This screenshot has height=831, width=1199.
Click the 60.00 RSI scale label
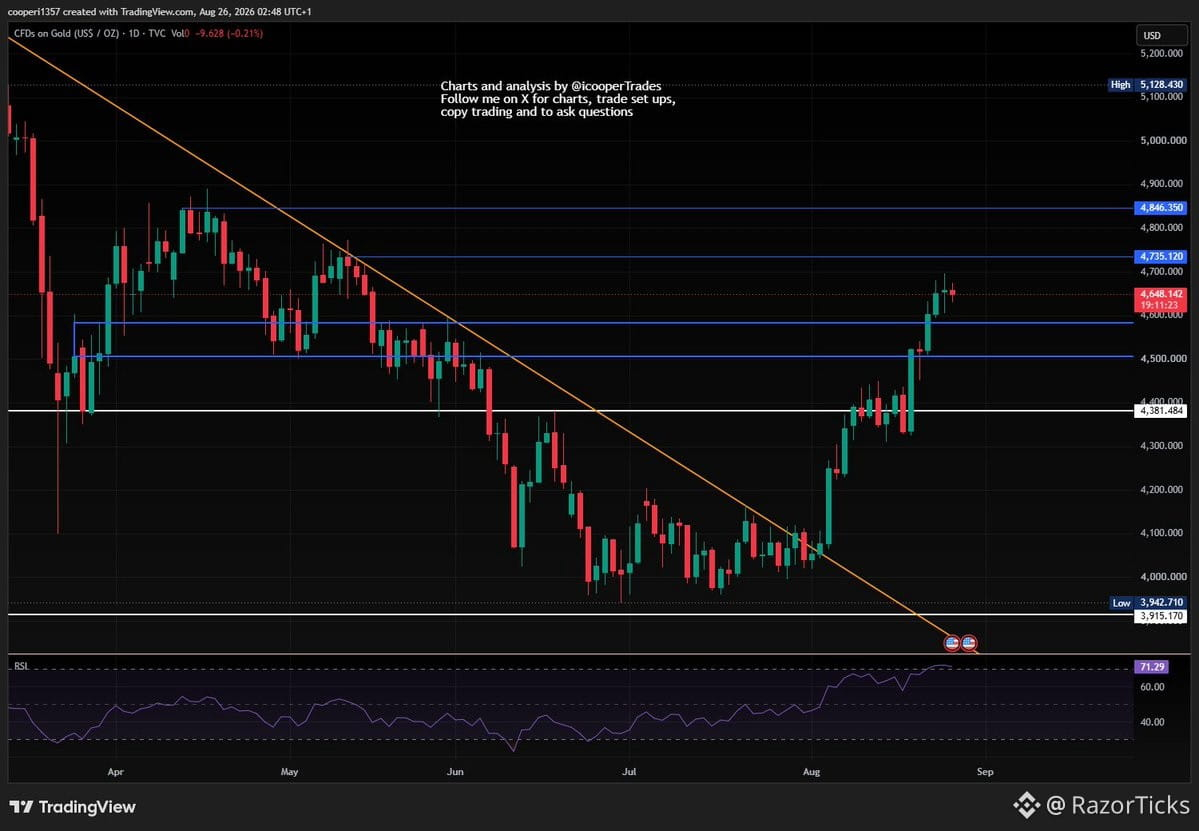point(1152,687)
